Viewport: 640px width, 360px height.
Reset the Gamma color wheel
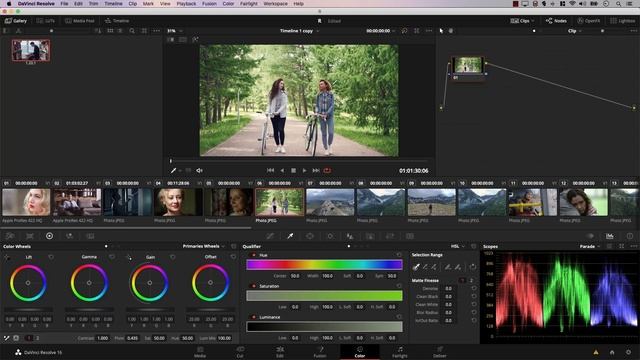[x=112, y=257]
